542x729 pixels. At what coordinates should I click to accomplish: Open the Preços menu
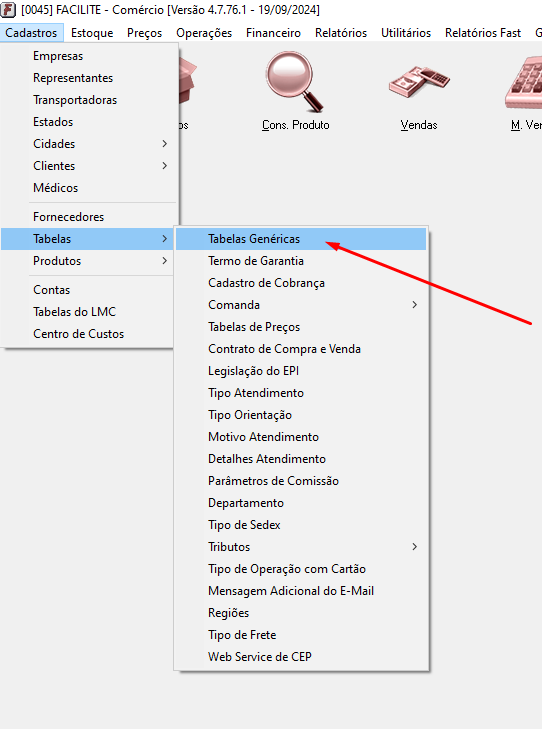(145, 33)
